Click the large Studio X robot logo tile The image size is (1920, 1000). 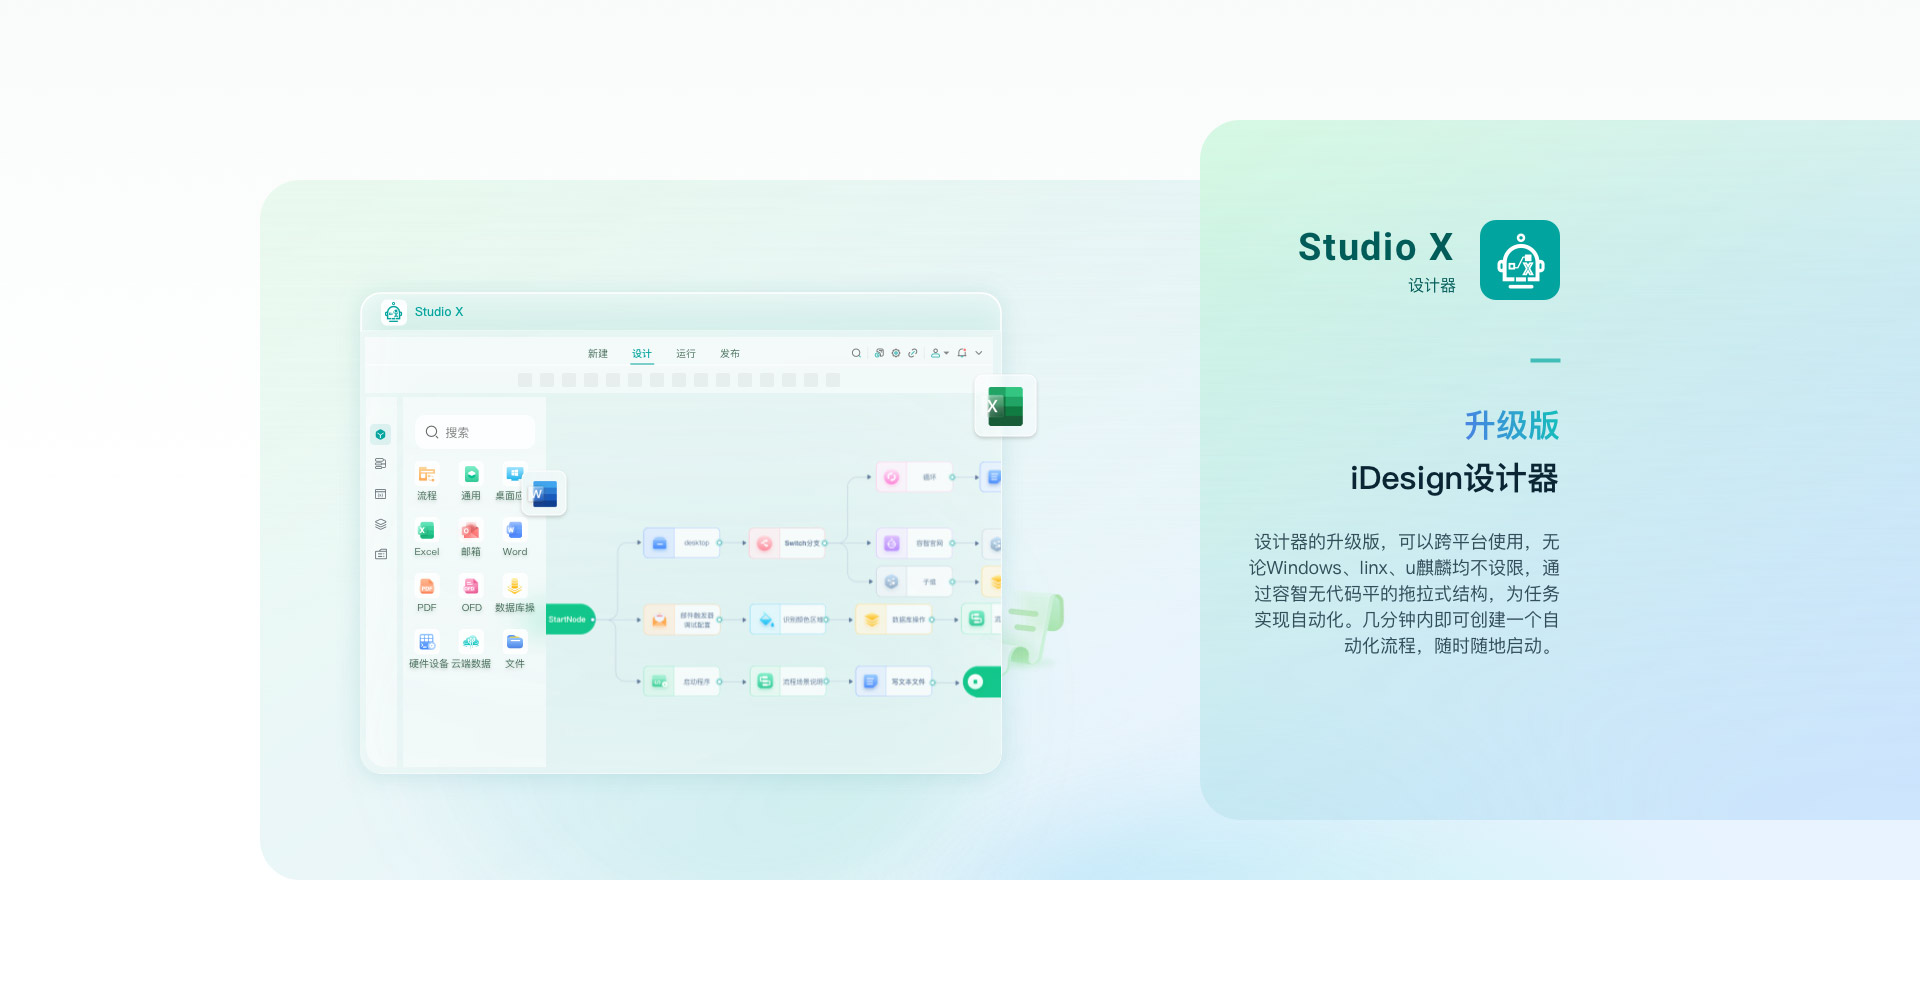point(1520,260)
